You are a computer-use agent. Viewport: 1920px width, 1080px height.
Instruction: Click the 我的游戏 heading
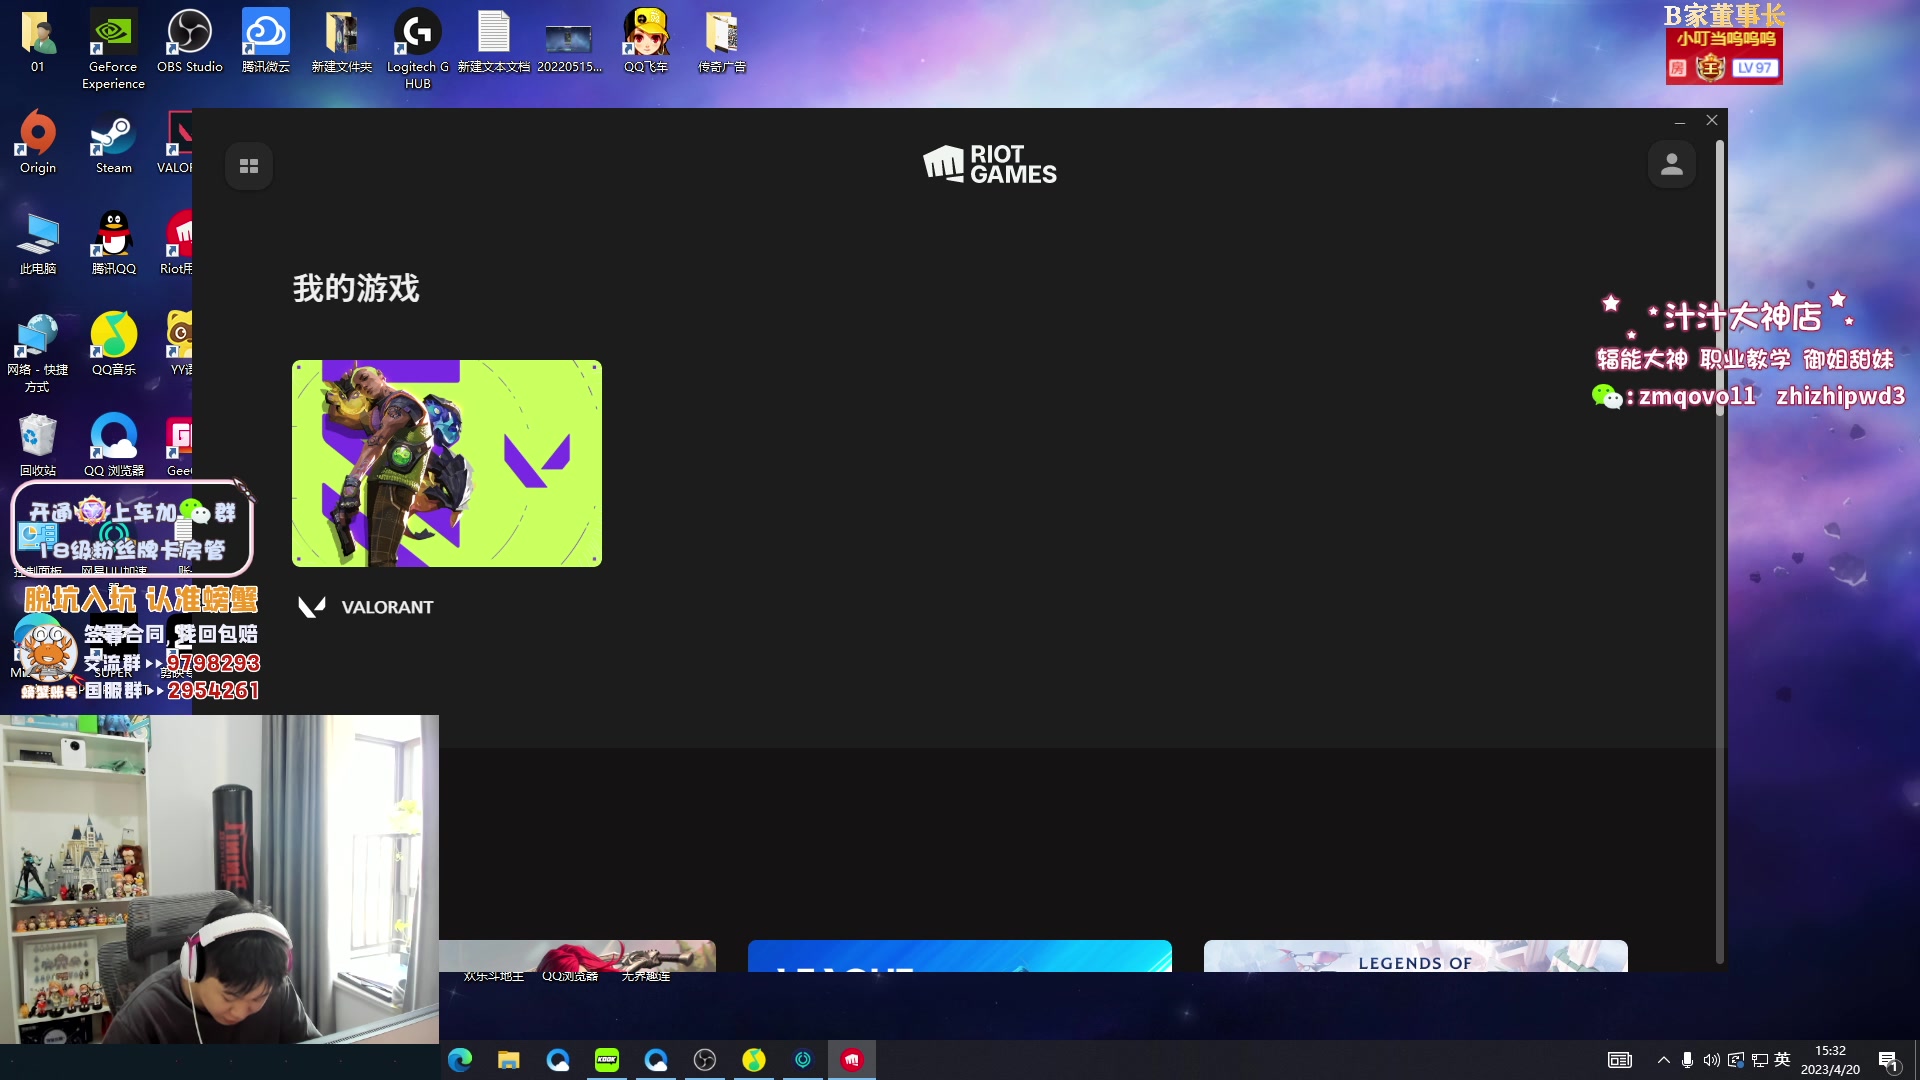[356, 289]
